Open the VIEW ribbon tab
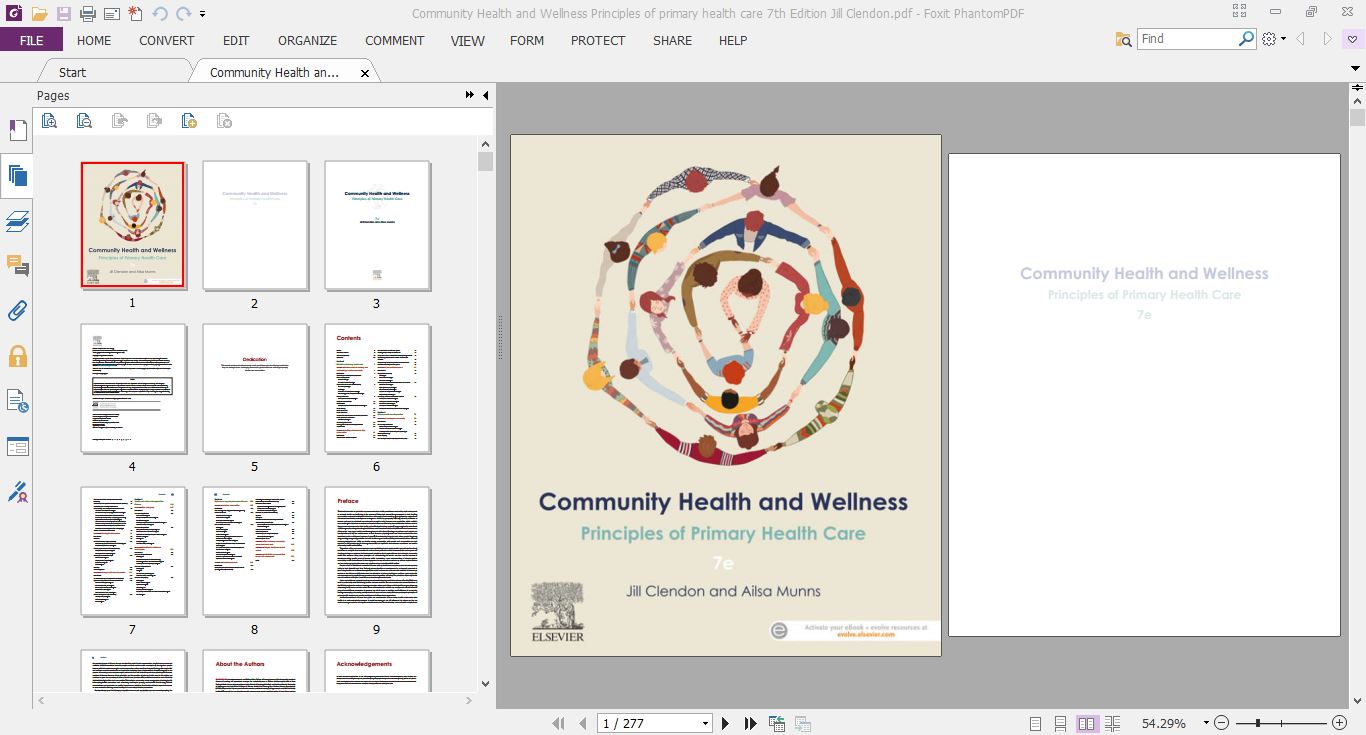 click(x=467, y=40)
